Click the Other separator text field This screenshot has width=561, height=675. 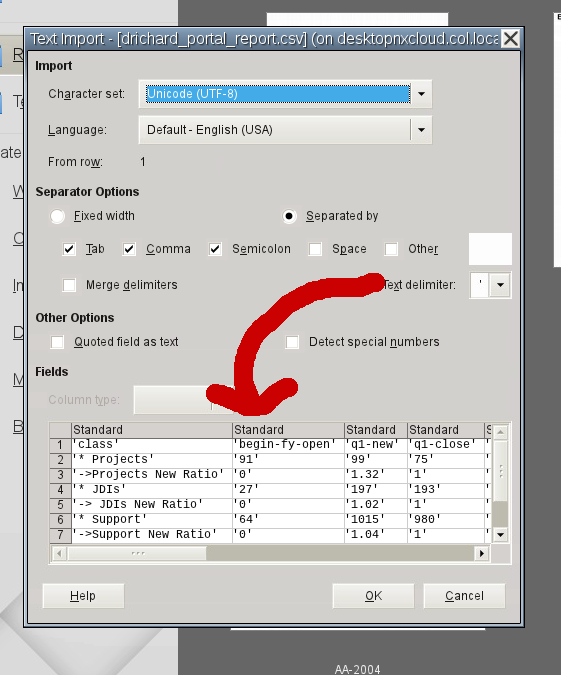(490, 249)
